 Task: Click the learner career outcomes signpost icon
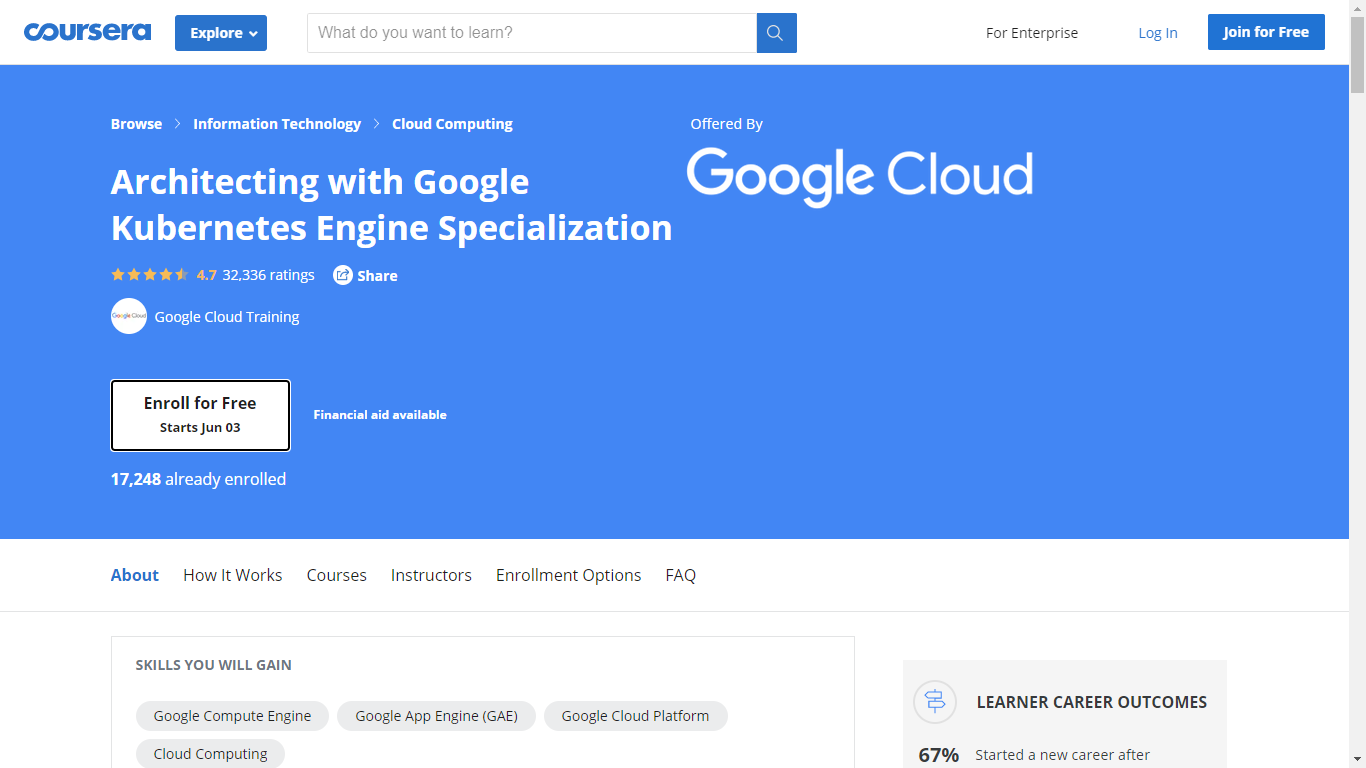point(935,702)
